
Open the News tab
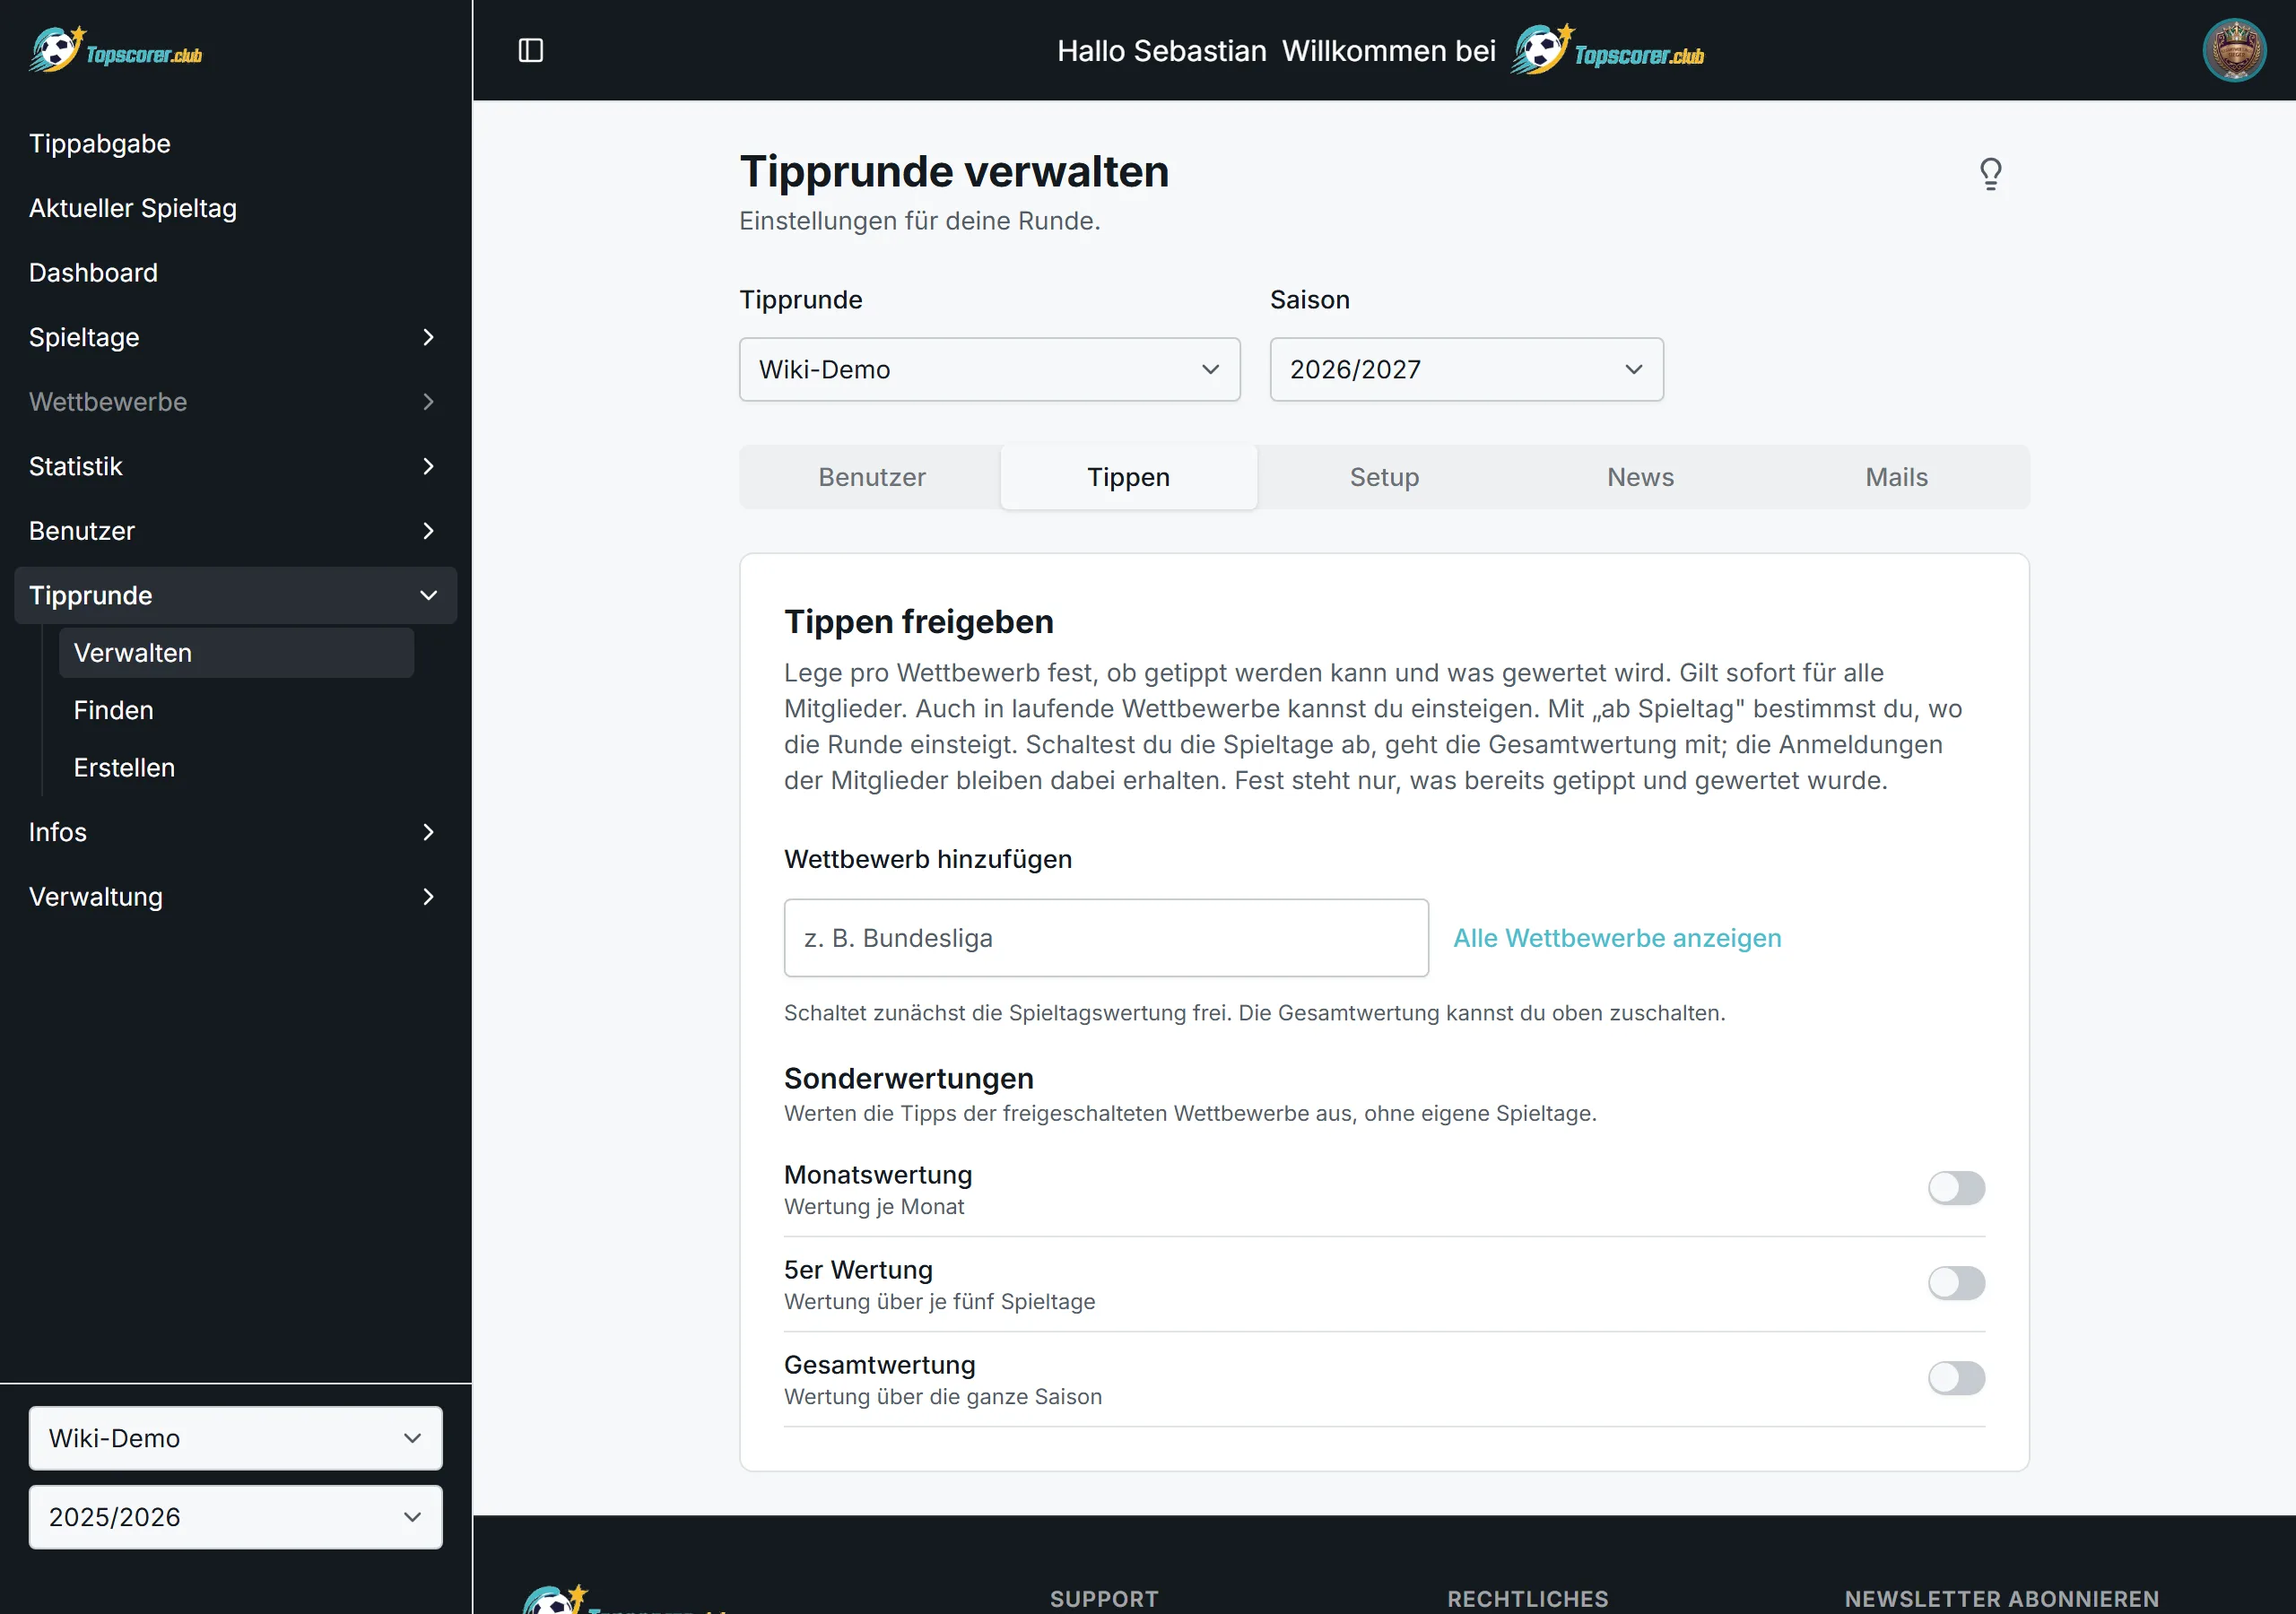[1640, 477]
